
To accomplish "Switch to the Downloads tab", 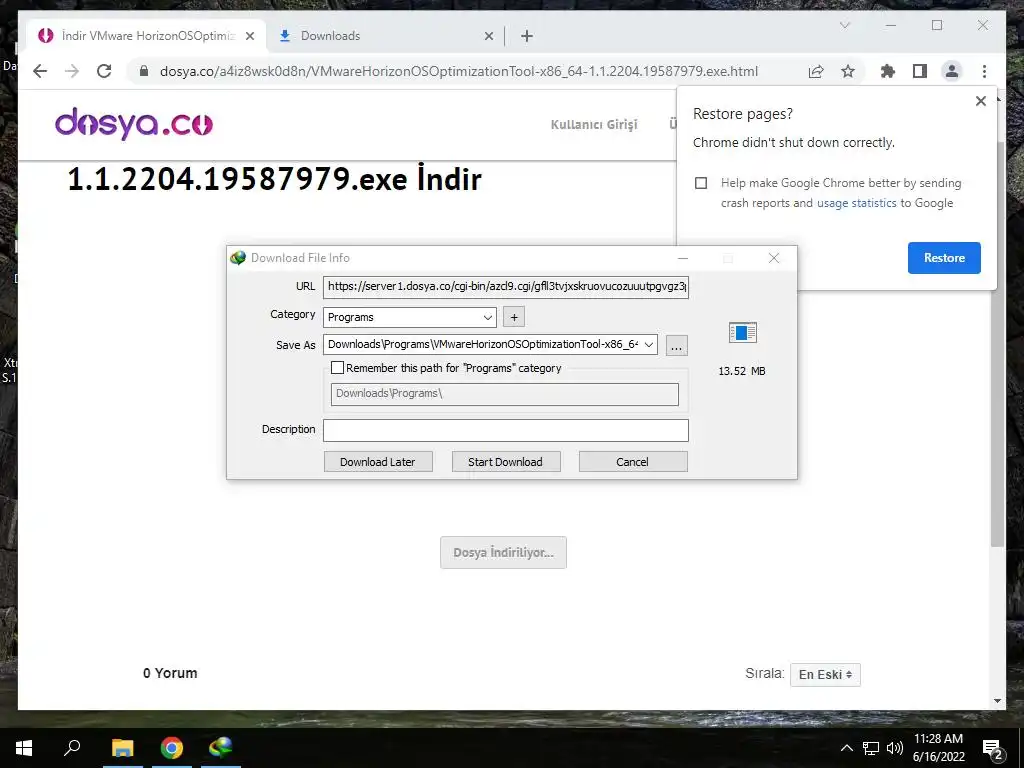I will tap(386, 36).
